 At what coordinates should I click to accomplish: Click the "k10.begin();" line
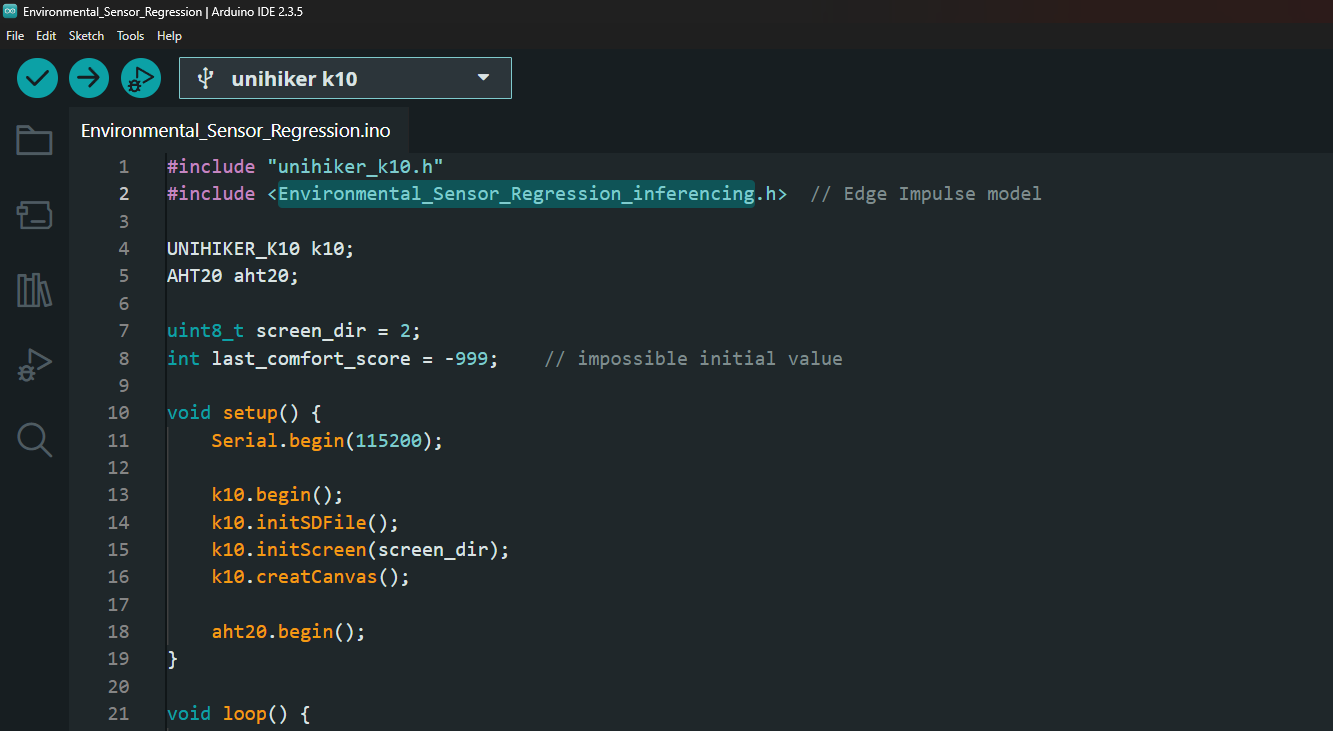tap(277, 494)
